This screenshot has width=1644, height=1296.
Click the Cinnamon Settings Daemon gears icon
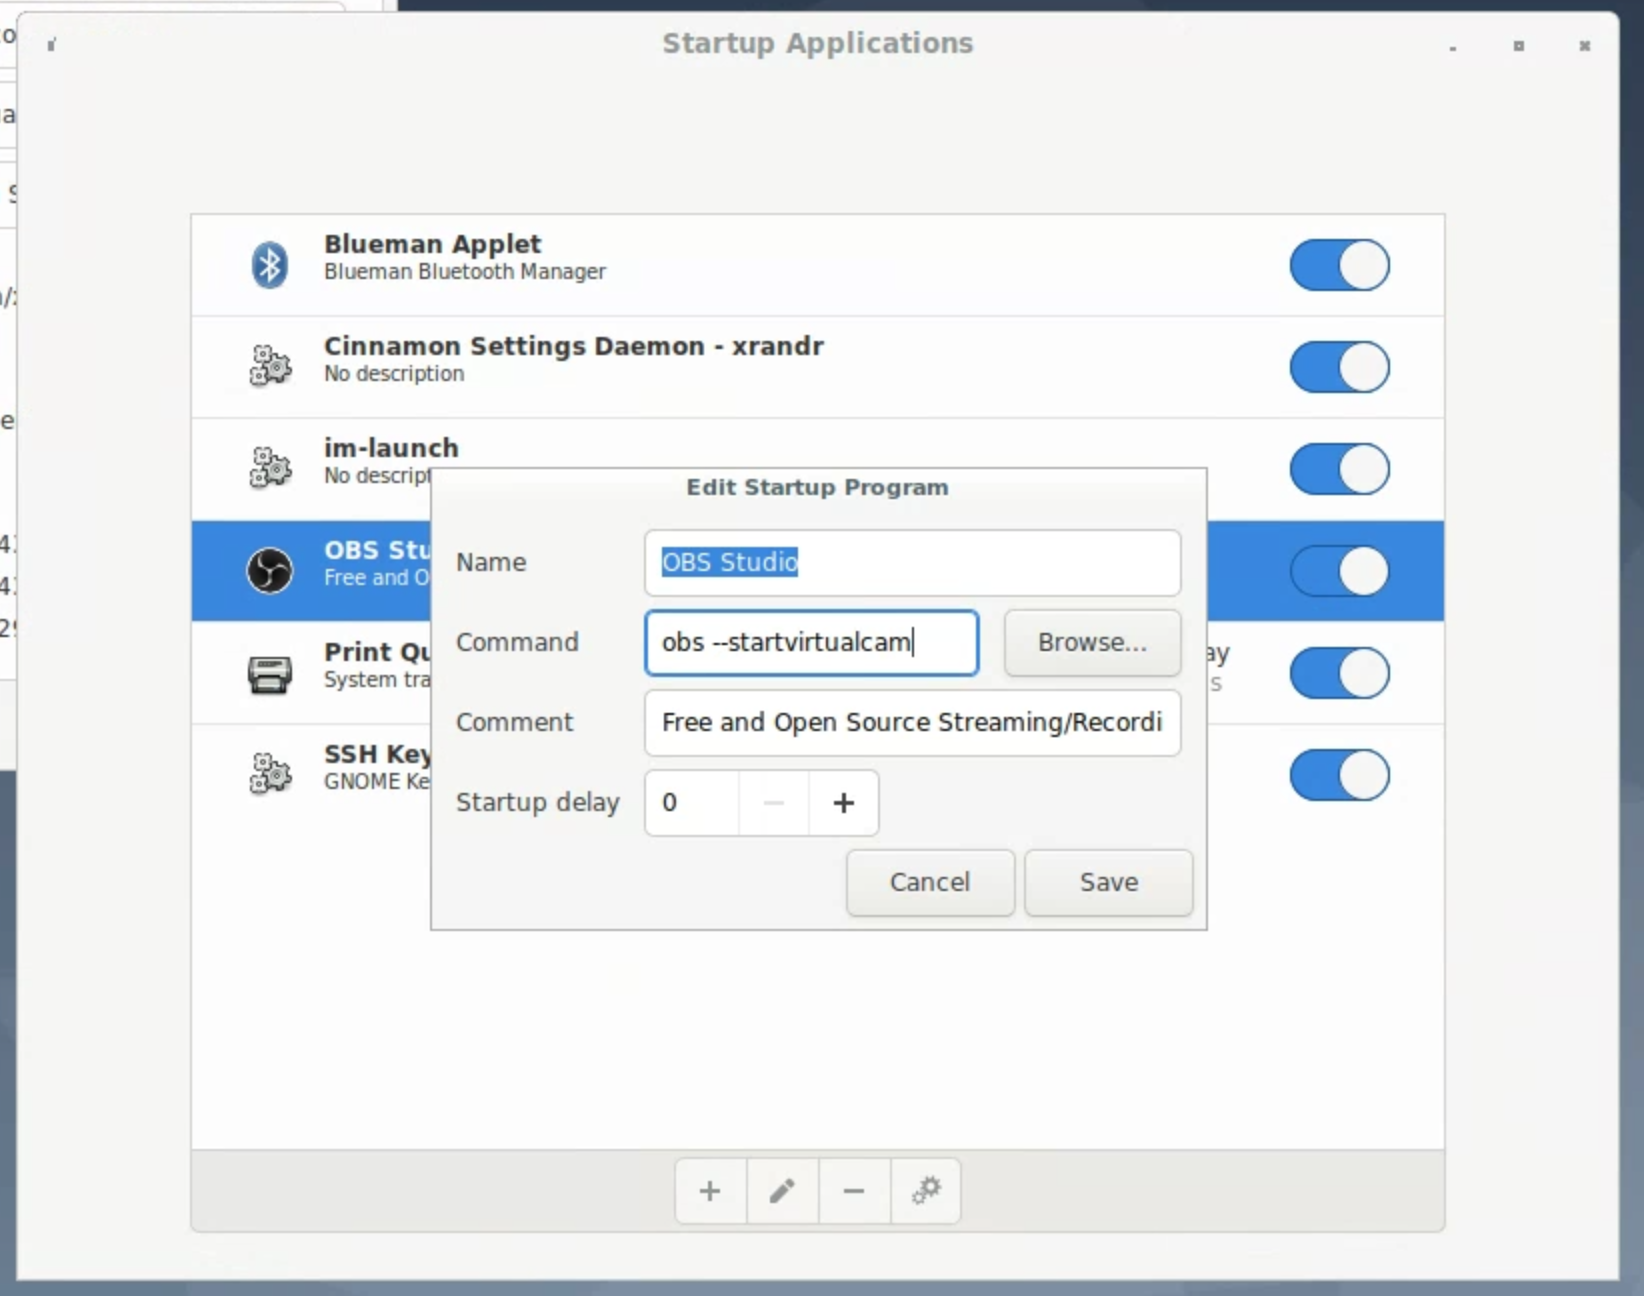[269, 366]
